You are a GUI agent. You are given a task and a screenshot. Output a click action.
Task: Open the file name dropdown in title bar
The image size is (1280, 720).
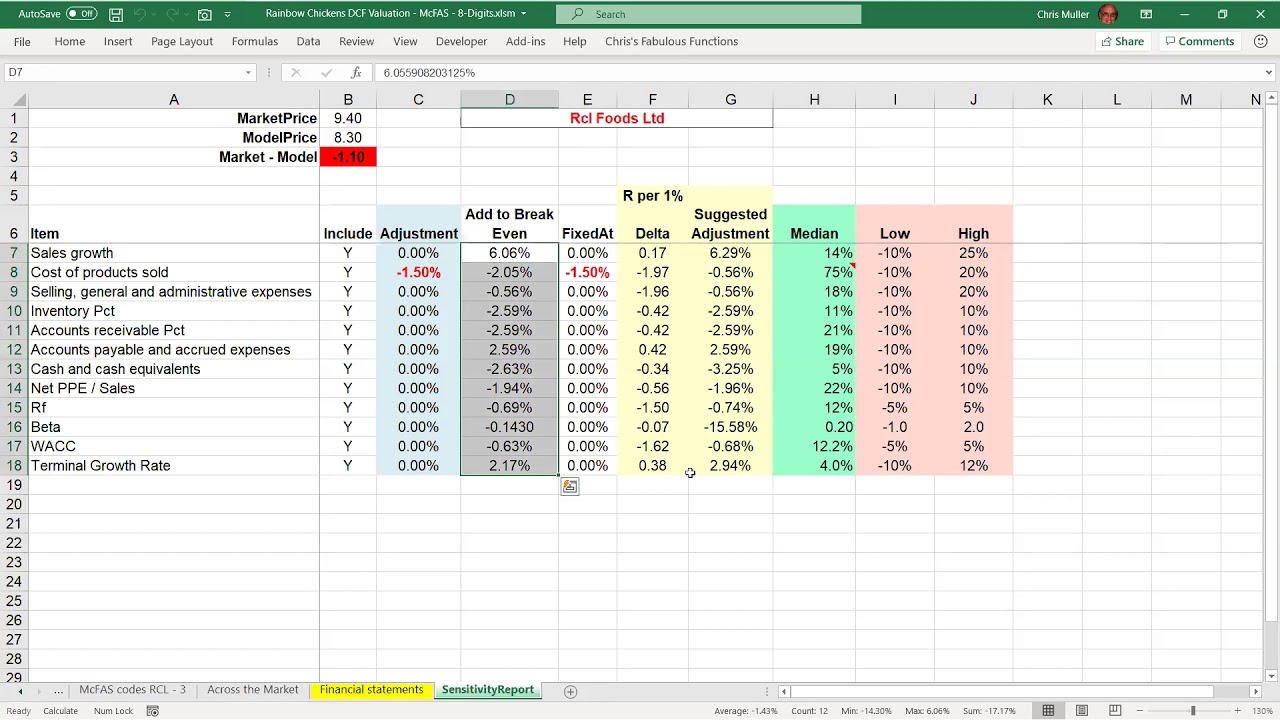(x=523, y=14)
